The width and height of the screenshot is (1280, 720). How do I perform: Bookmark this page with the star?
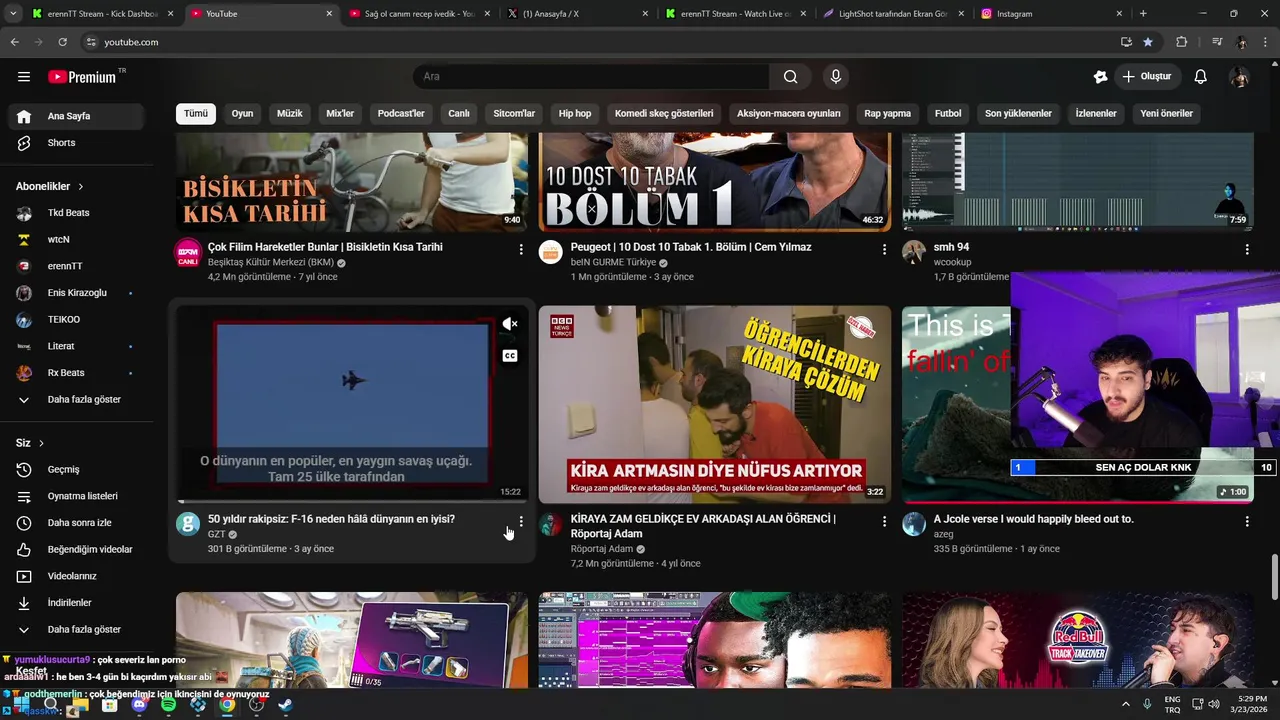(x=1148, y=42)
